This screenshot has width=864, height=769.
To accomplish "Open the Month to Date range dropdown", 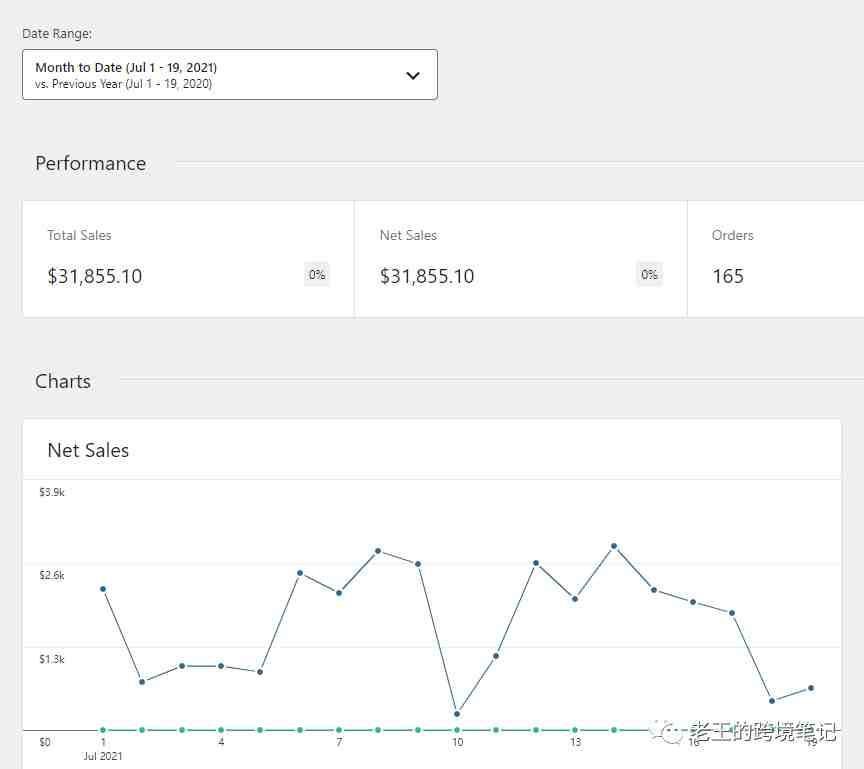I will 230,75.
